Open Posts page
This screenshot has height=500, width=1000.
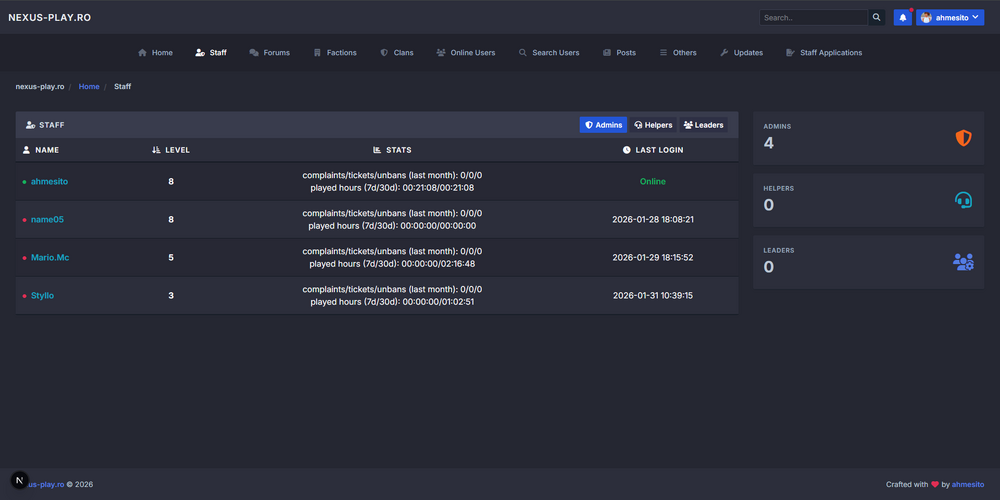619,53
